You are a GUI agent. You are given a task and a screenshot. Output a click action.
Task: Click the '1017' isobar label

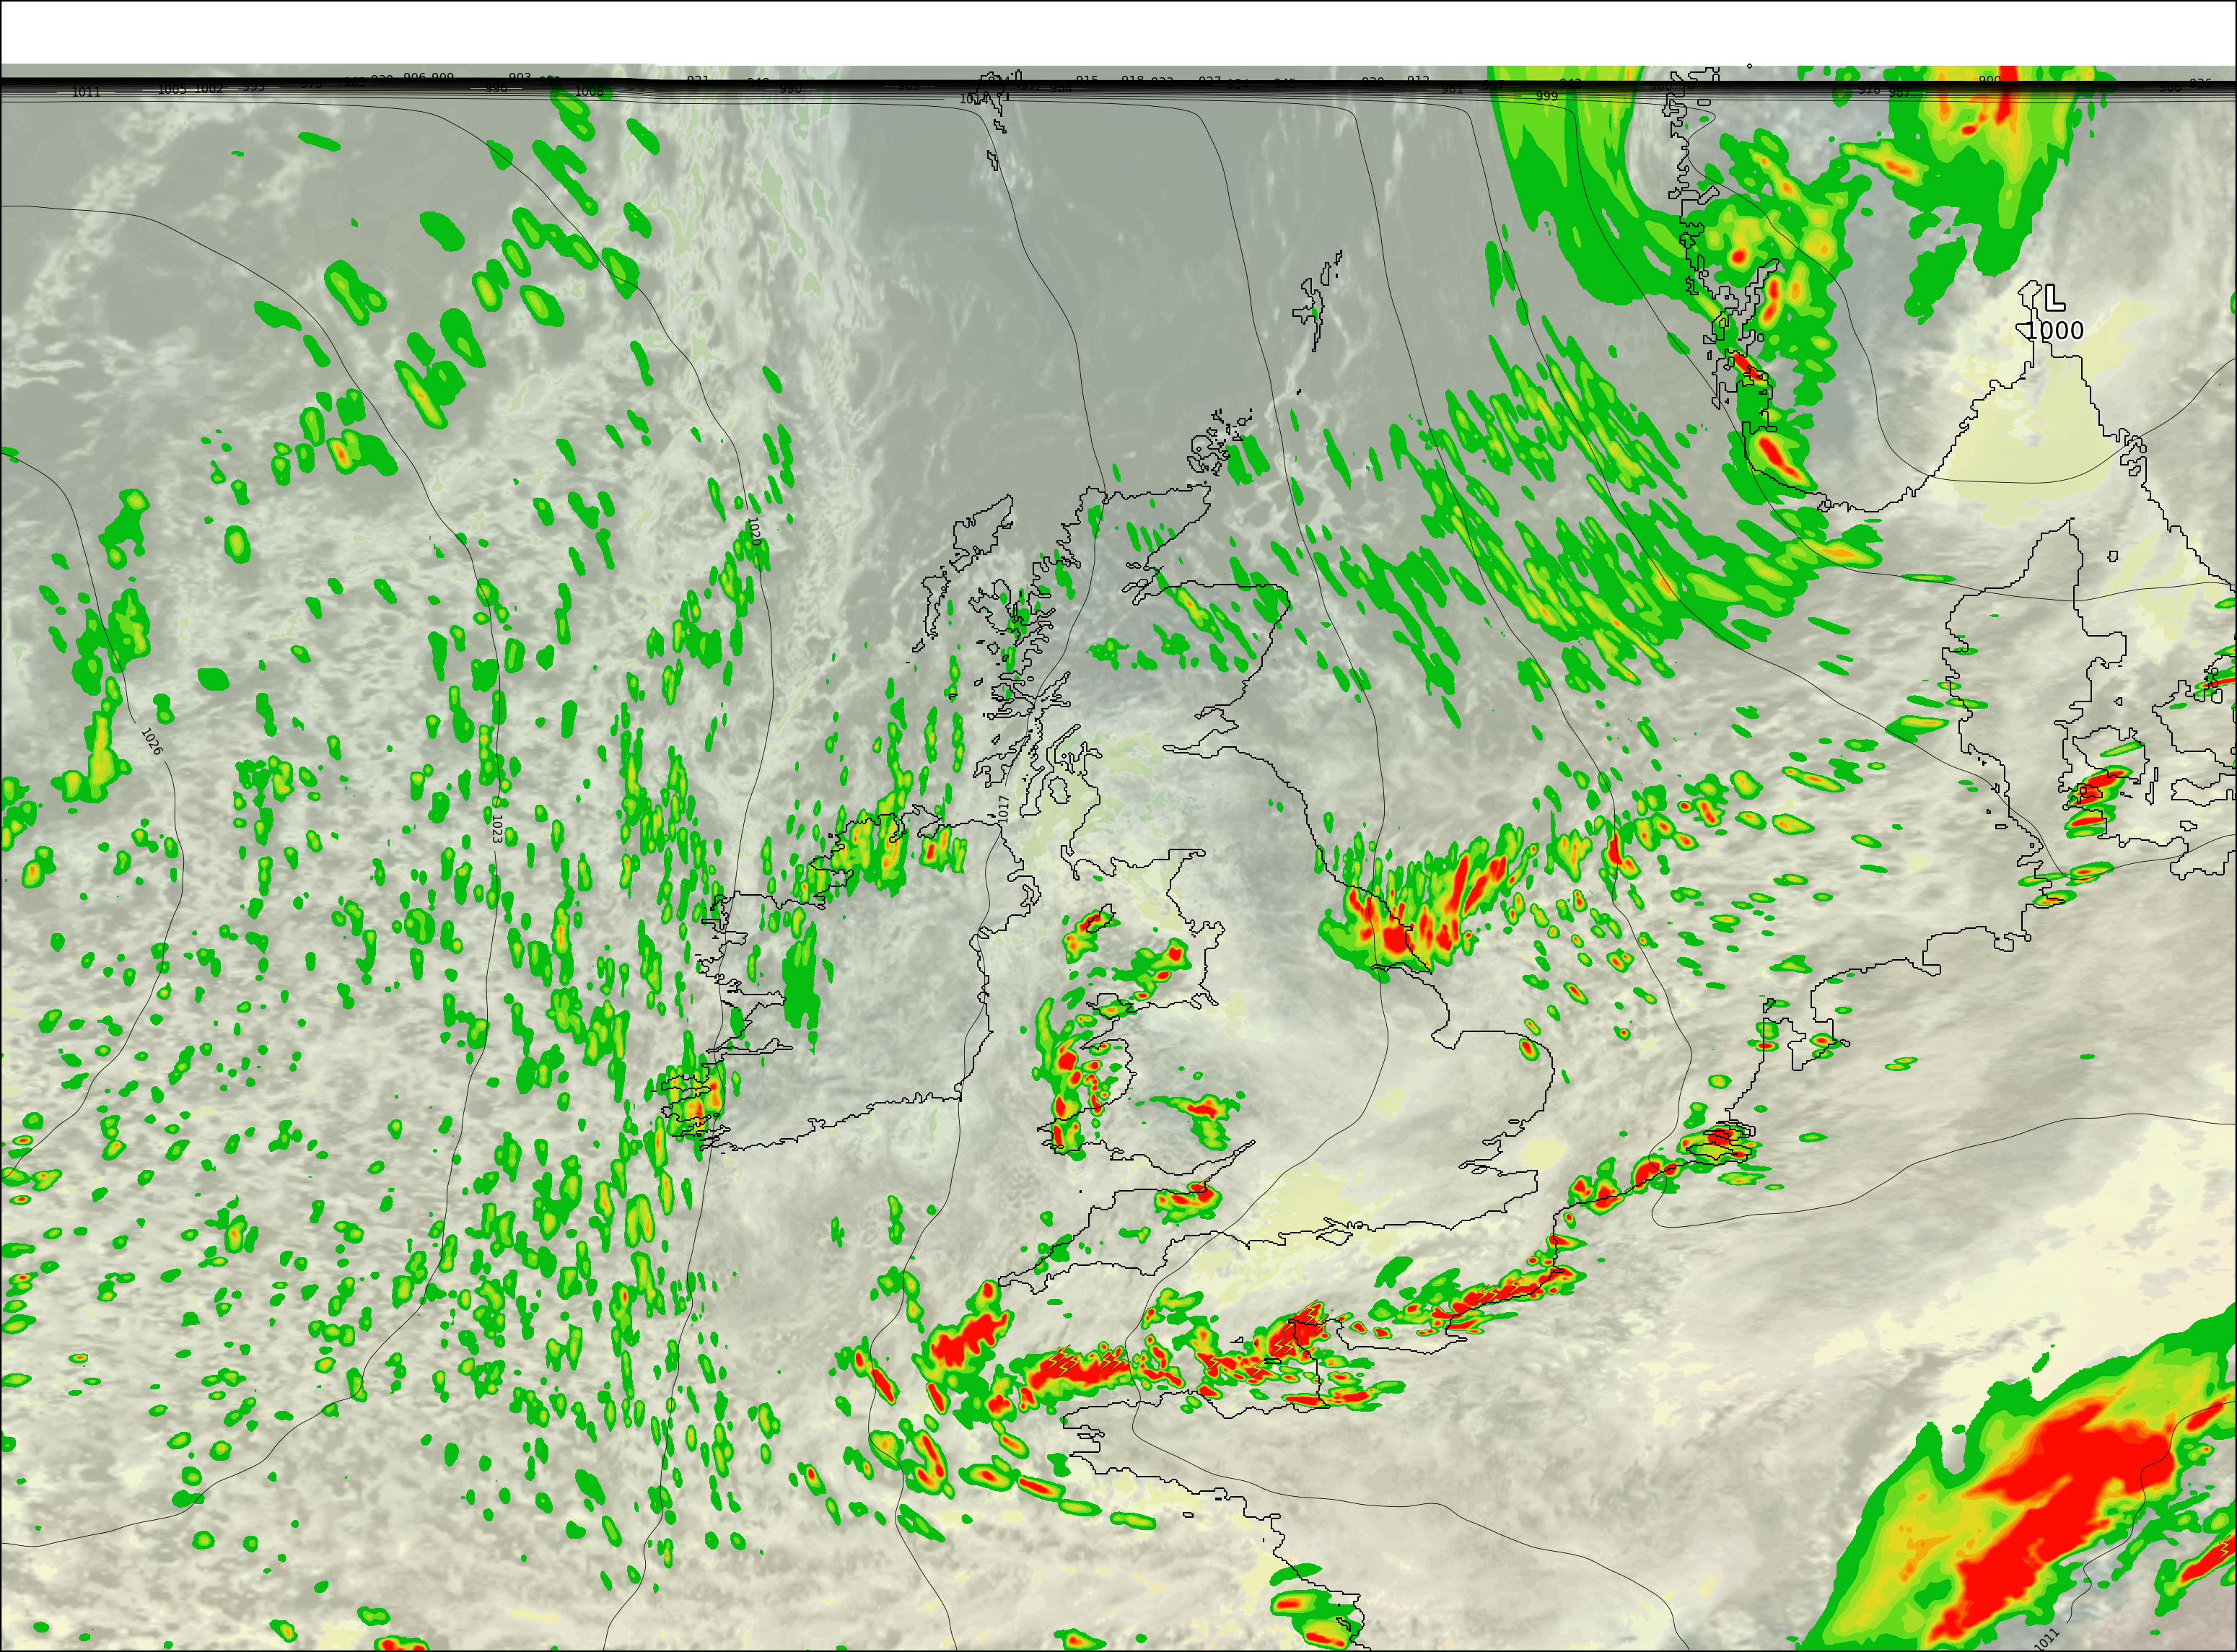pyautogui.click(x=1004, y=809)
